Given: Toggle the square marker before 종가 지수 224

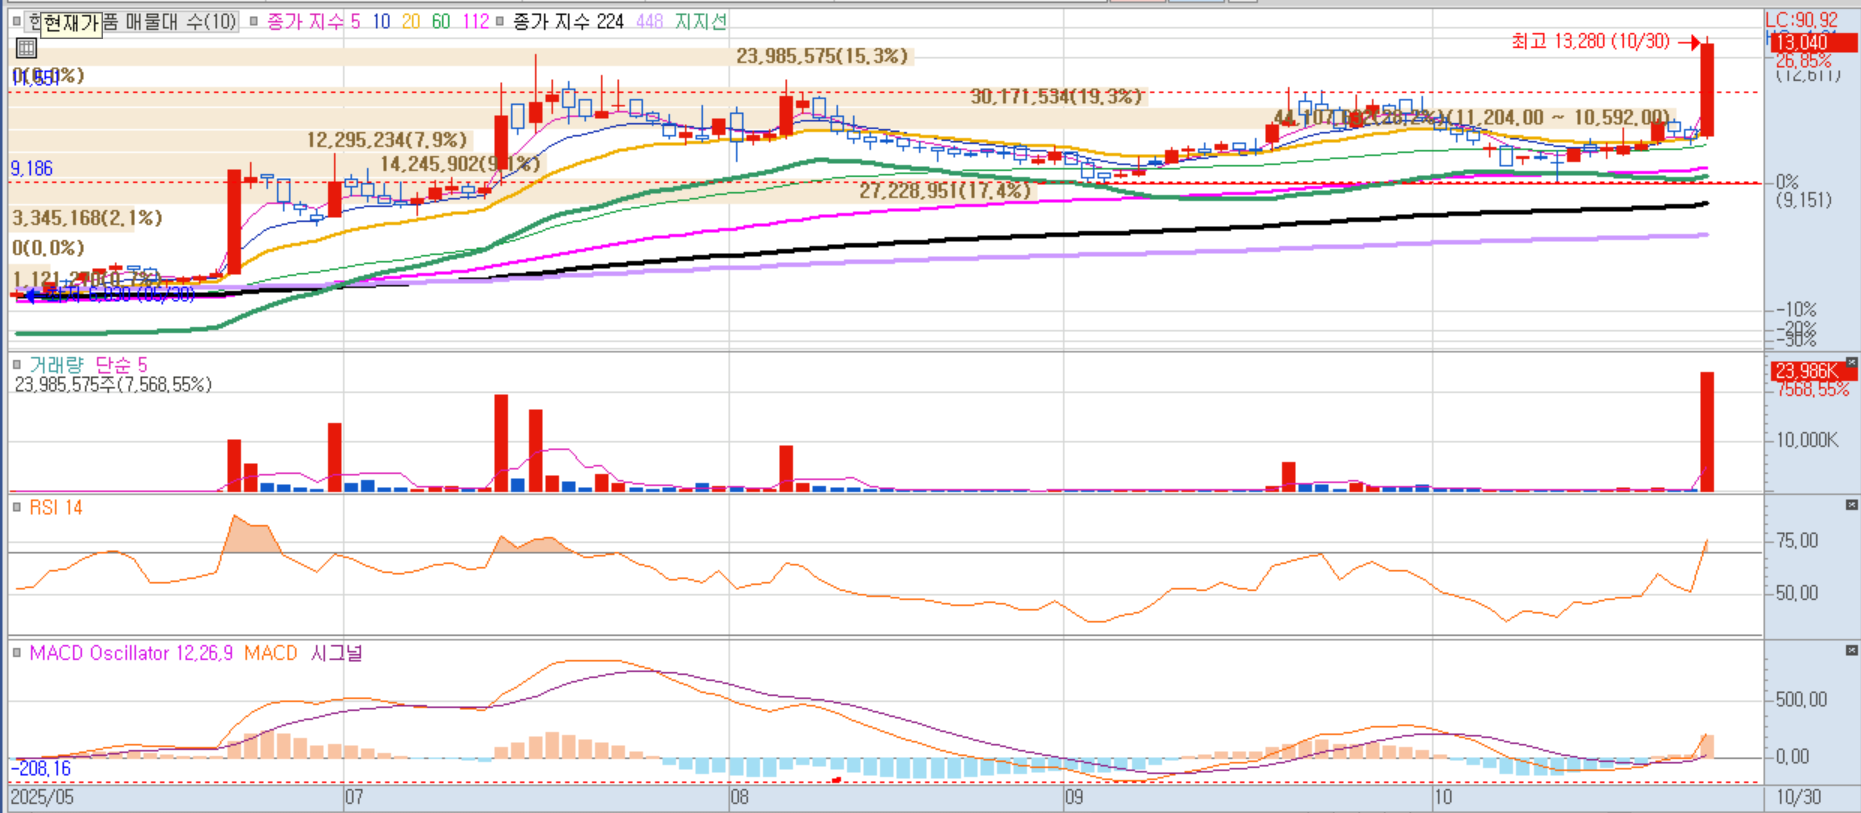Looking at the screenshot, I should [499, 21].
